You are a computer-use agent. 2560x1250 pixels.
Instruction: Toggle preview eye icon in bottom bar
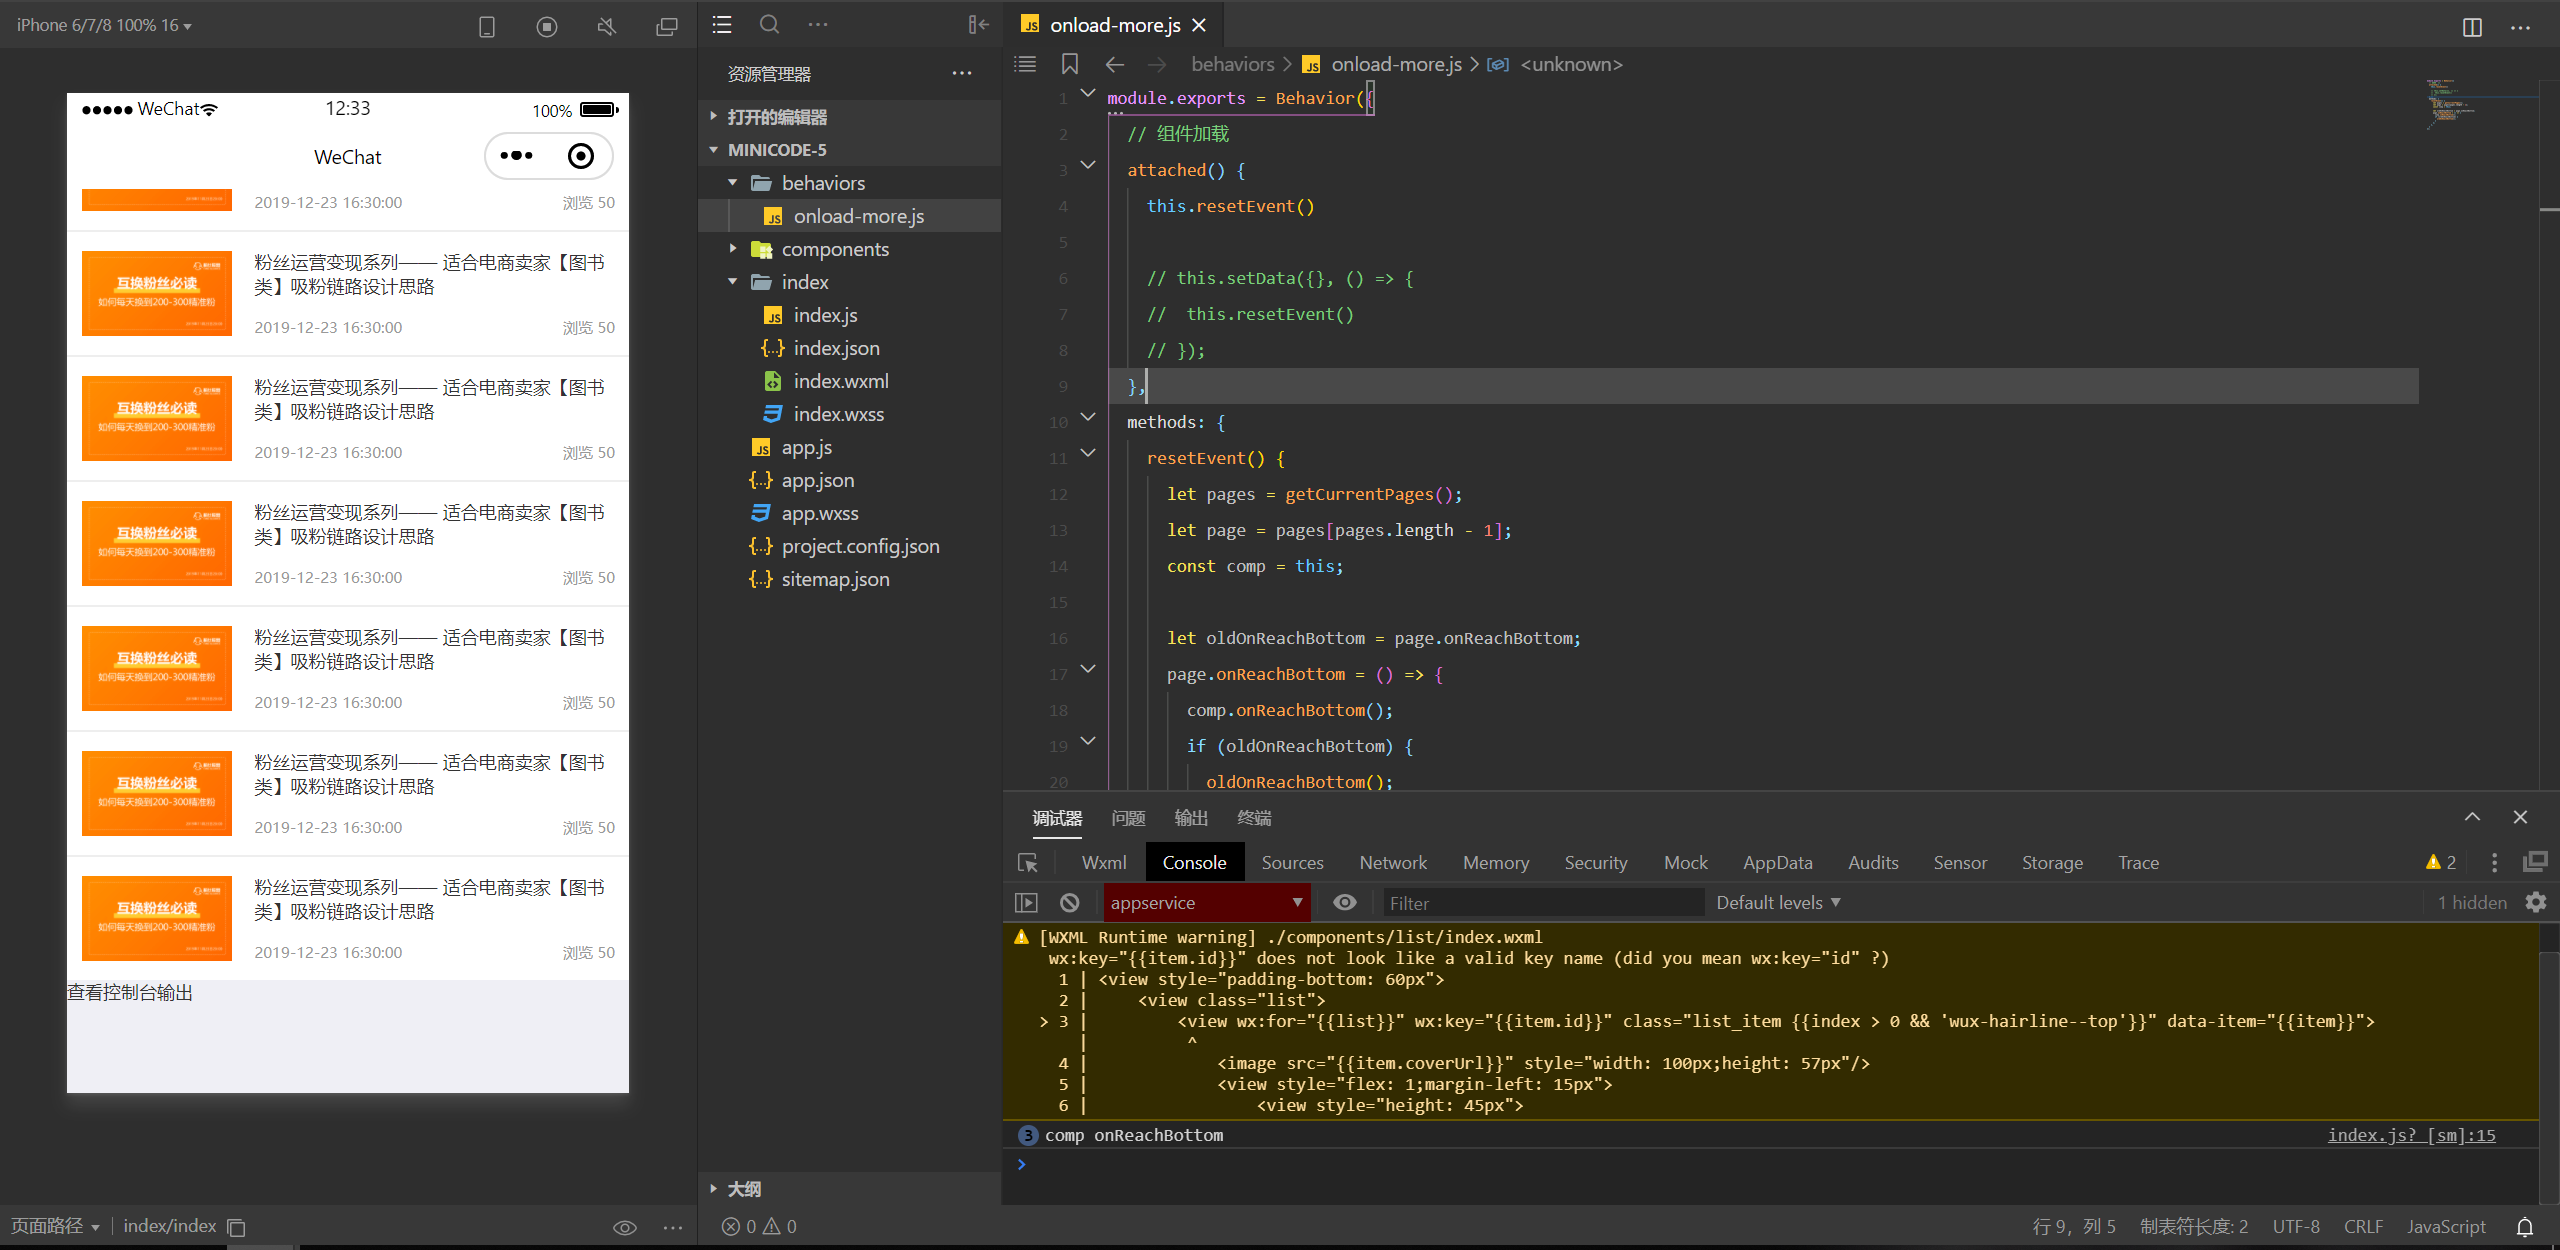point(624,1227)
